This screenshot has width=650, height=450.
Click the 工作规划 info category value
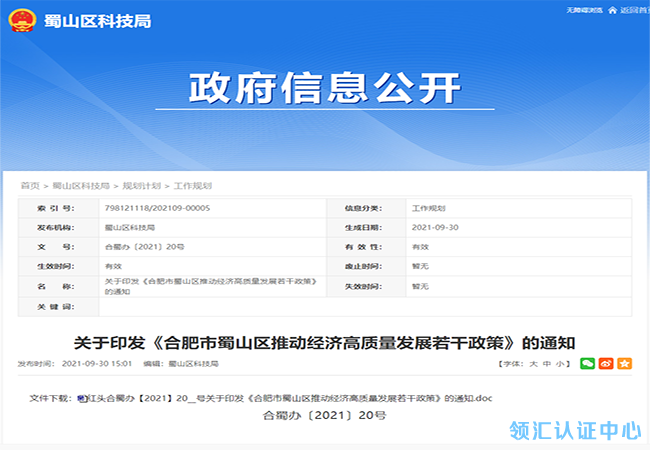[428, 208]
